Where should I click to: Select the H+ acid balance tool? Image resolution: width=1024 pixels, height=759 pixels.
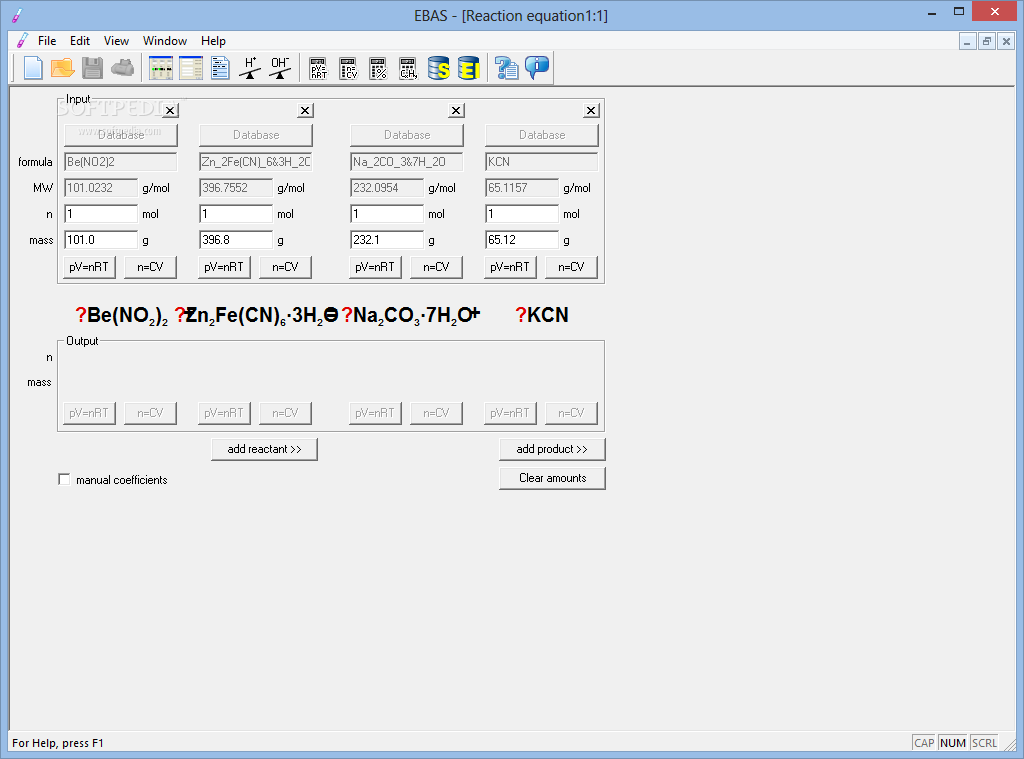point(250,68)
